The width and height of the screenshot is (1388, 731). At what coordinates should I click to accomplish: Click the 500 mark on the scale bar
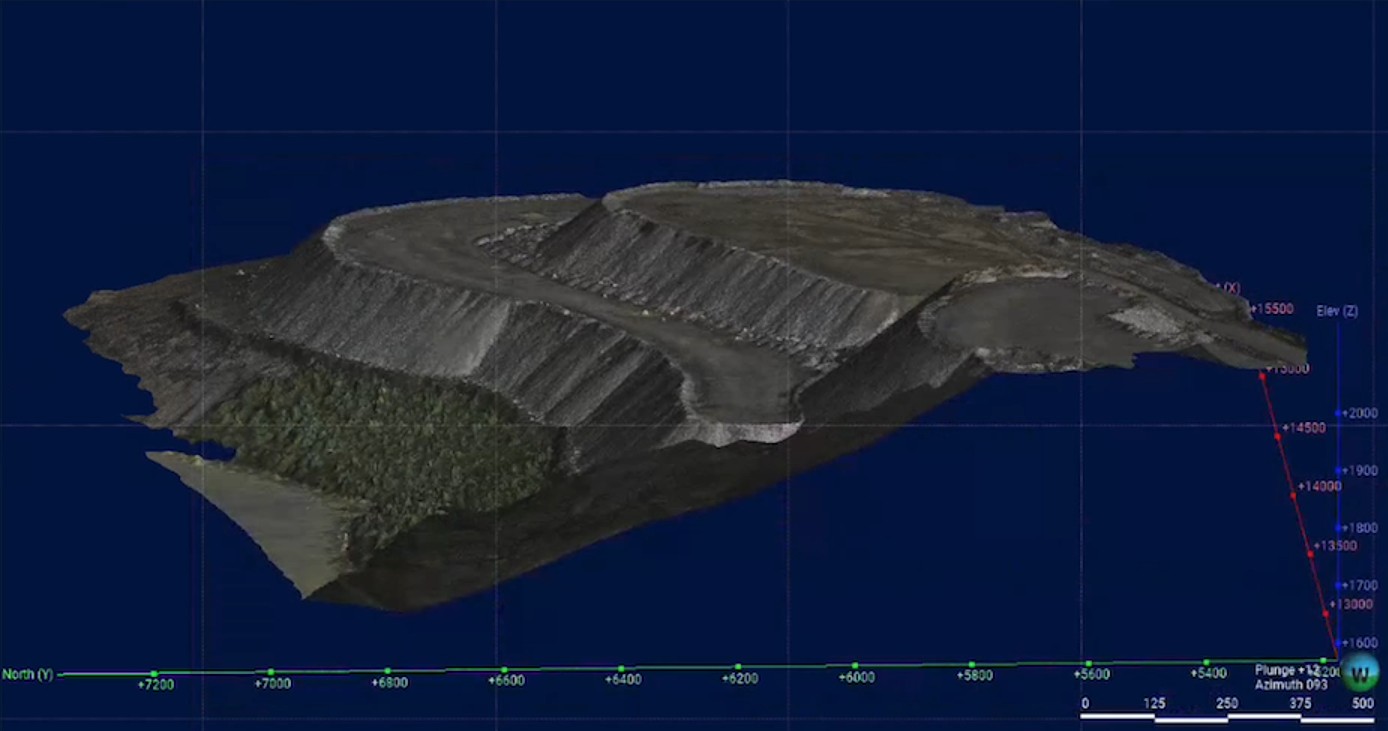click(1363, 704)
